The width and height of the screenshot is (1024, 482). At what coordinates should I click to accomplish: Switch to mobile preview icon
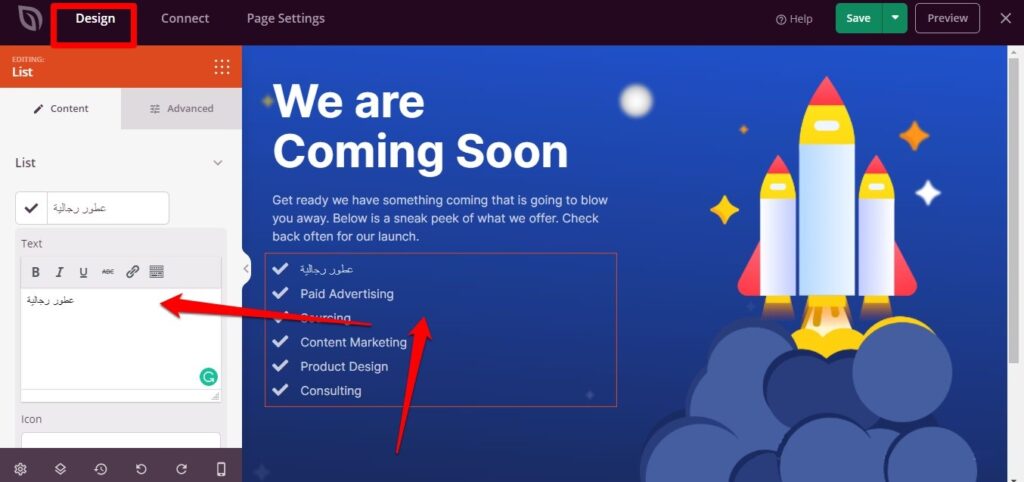click(x=221, y=469)
